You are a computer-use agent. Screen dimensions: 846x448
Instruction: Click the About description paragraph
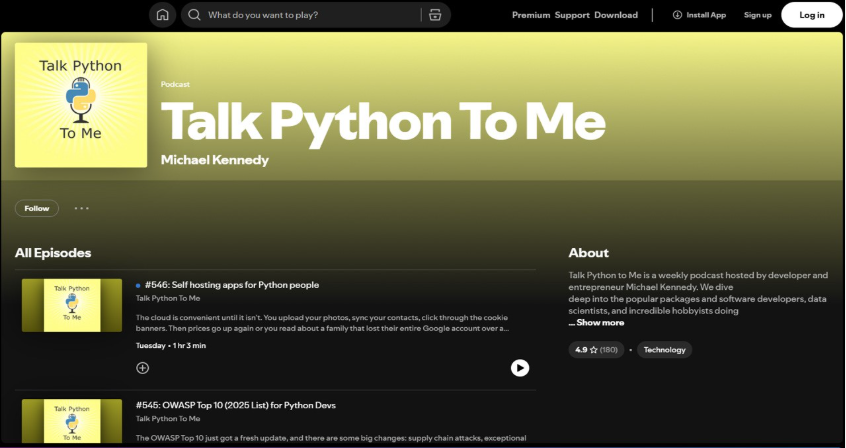[x=698, y=293]
